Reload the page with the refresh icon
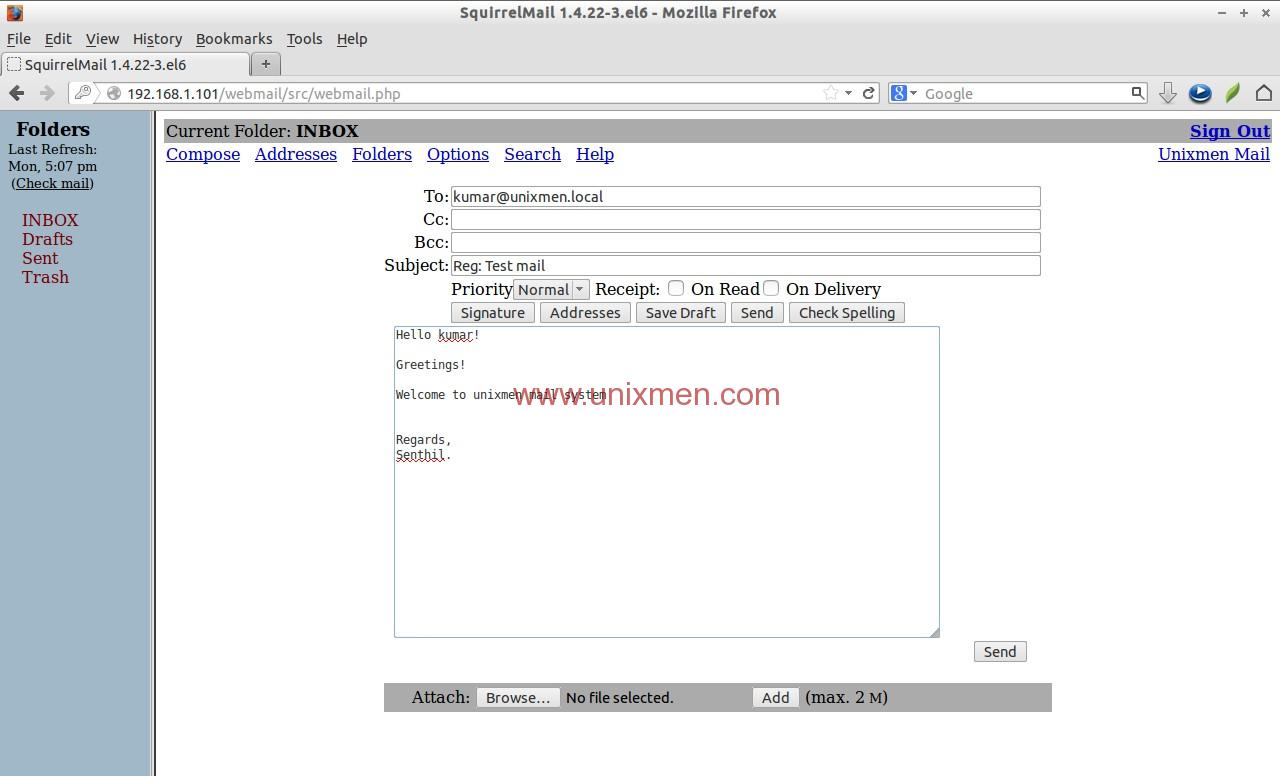 [x=869, y=93]
